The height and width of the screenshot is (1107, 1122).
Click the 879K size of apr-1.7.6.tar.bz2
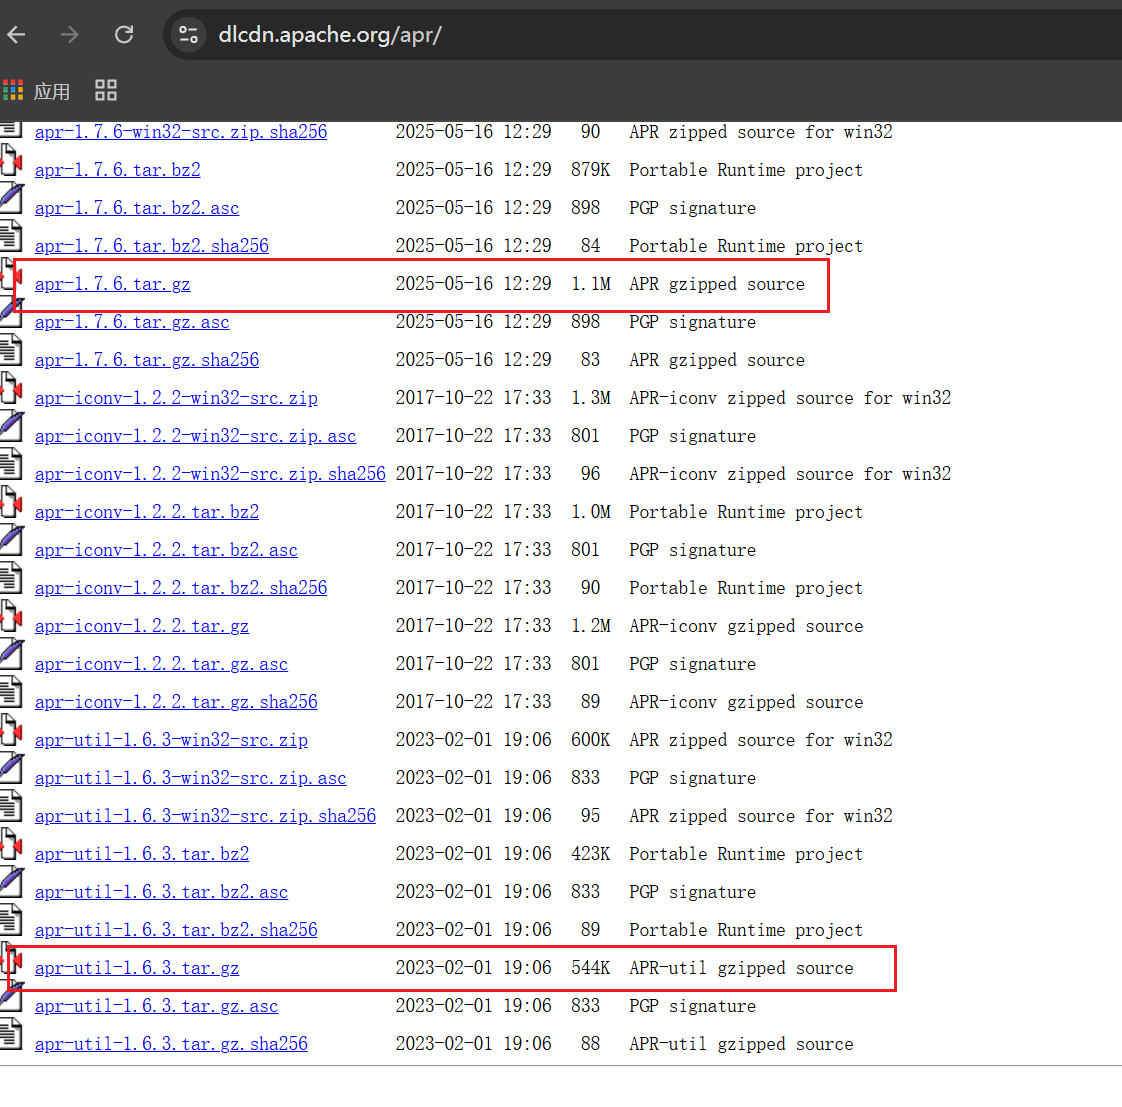click(x=590, y=170)
